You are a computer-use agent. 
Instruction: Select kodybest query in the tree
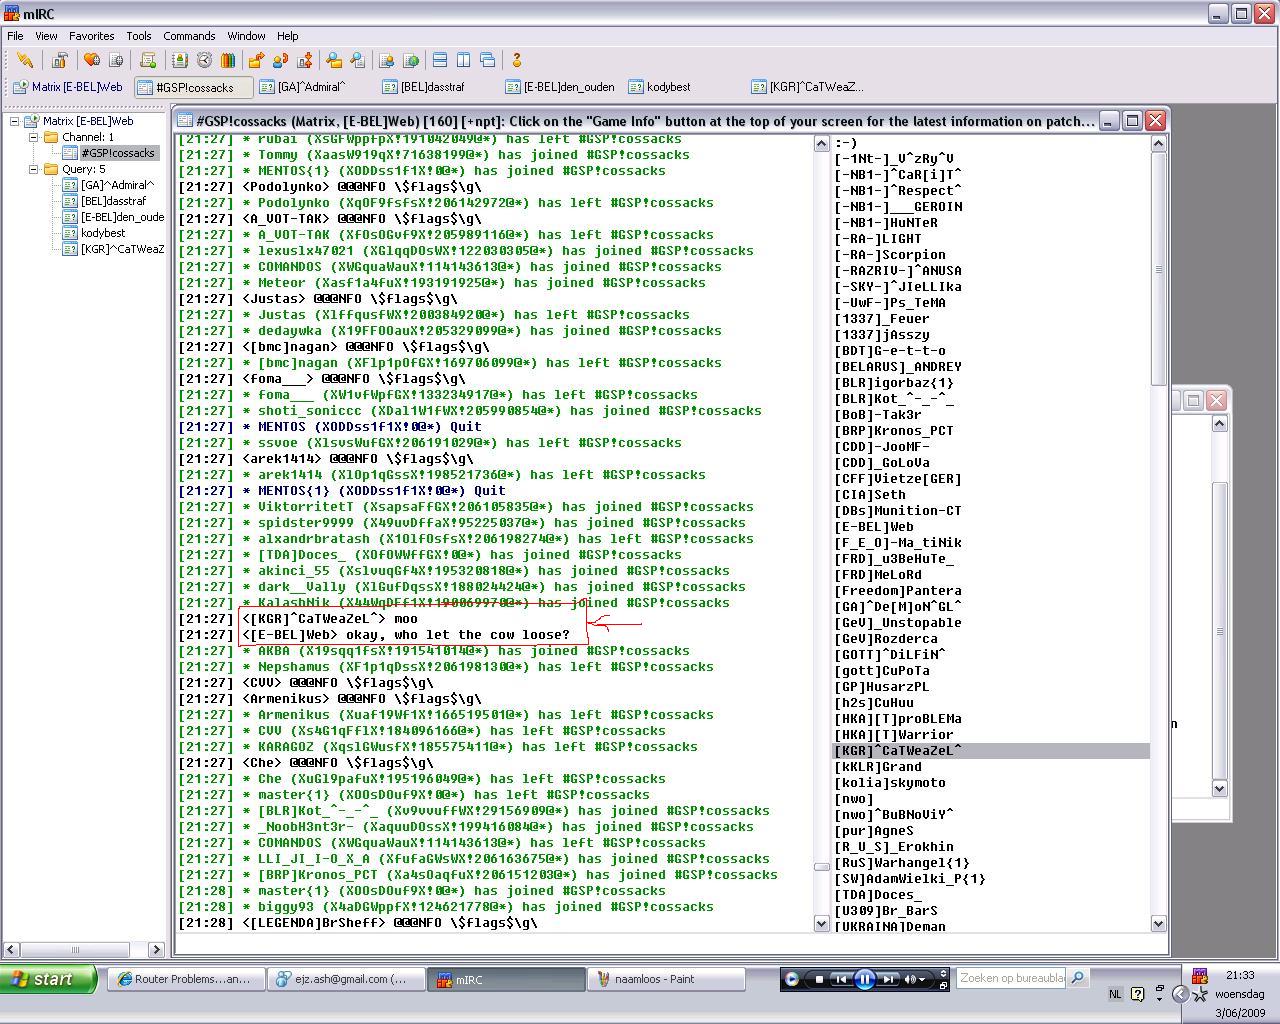pos(103,233)
